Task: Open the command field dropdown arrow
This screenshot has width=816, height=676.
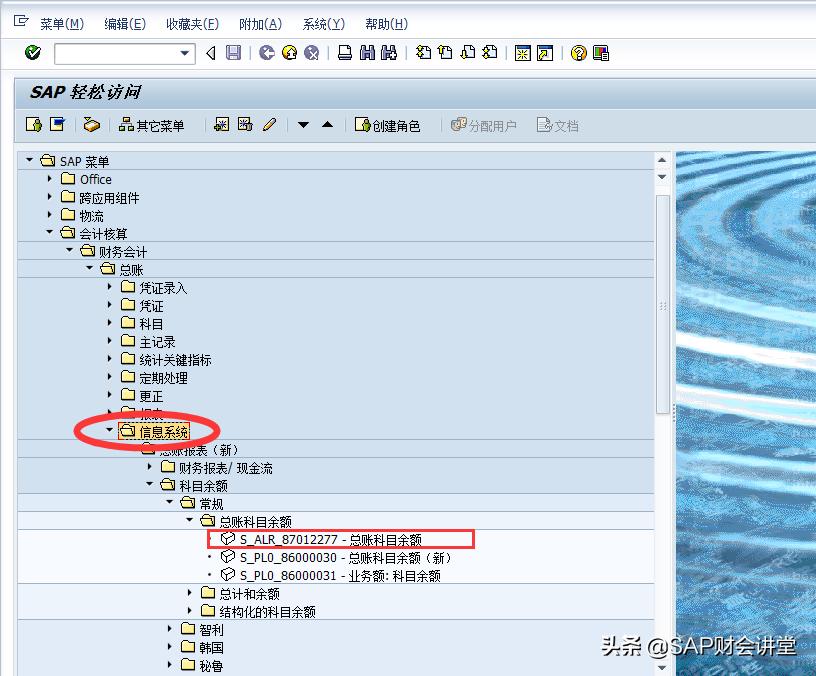Action: click(185, 52)
